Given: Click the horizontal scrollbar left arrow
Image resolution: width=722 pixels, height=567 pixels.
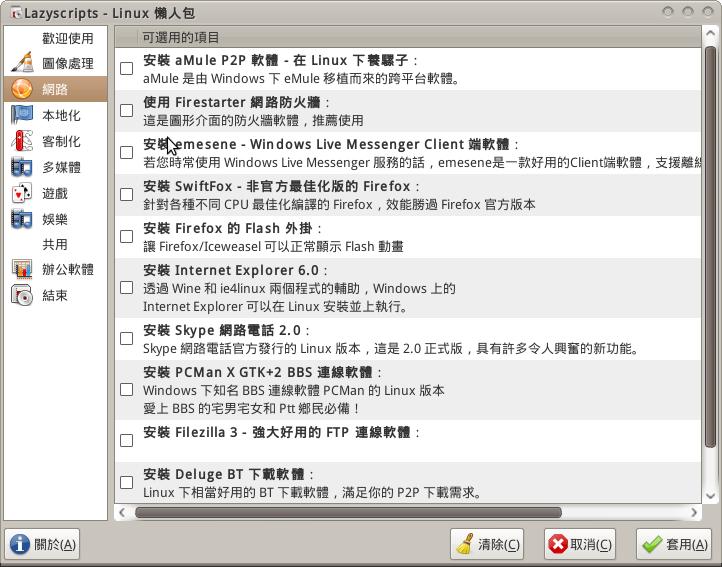Looking at the screenshot, I should (122, 512).
